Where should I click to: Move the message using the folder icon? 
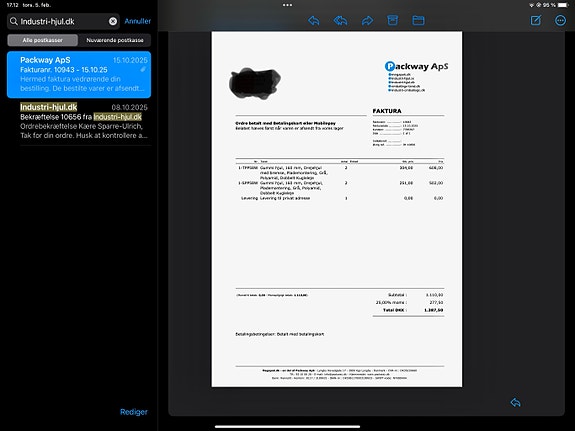click(418, 20)
